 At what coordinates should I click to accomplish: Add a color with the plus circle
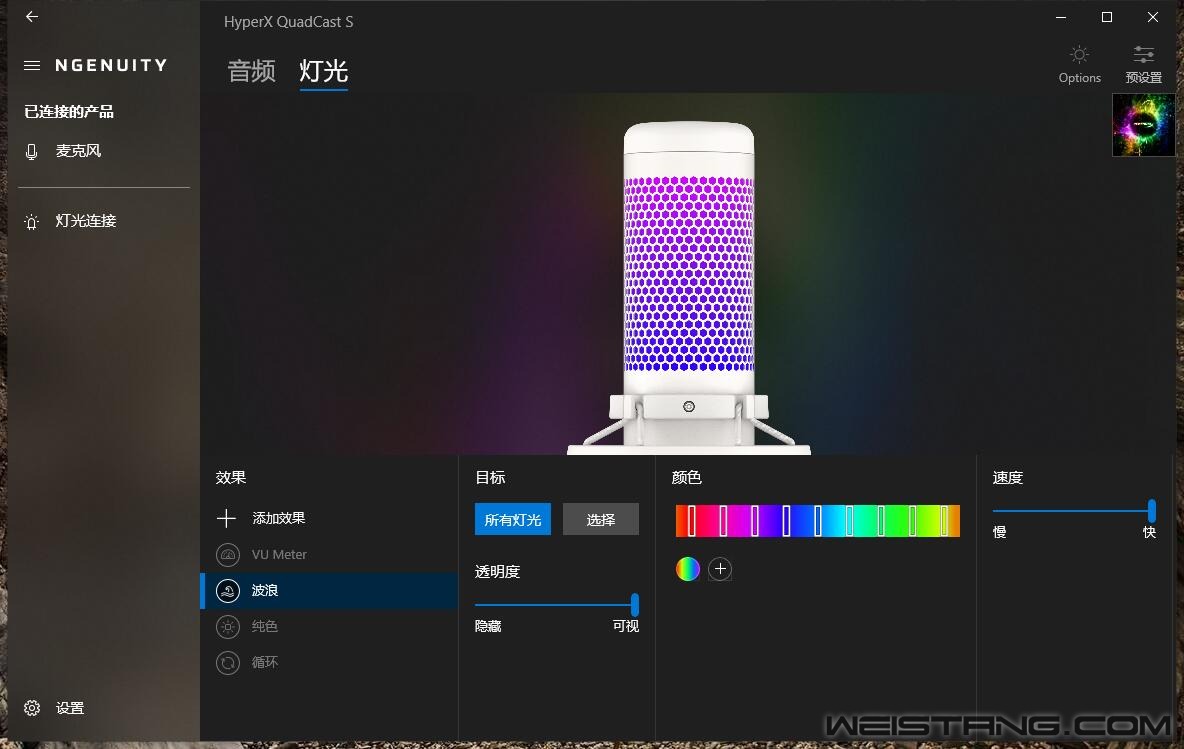(x=720, y=569)
